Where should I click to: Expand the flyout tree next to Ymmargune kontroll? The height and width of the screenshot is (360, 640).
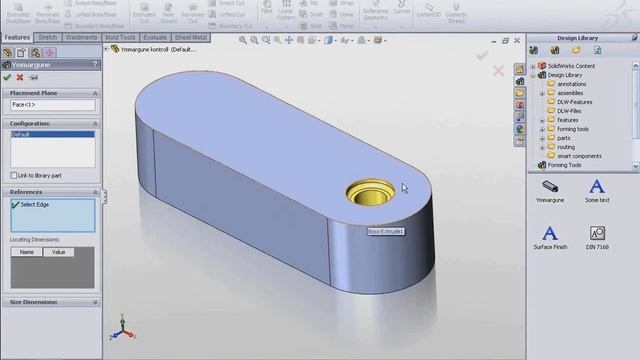pyautogui.click(x=106, y=49)
